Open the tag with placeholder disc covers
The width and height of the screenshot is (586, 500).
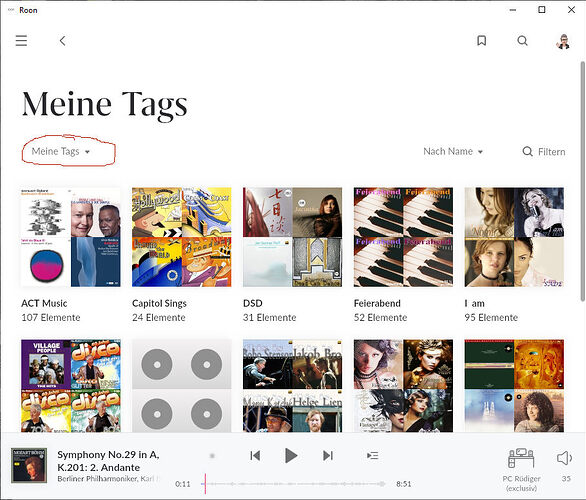pyautogui.click(x=182, y=386)
